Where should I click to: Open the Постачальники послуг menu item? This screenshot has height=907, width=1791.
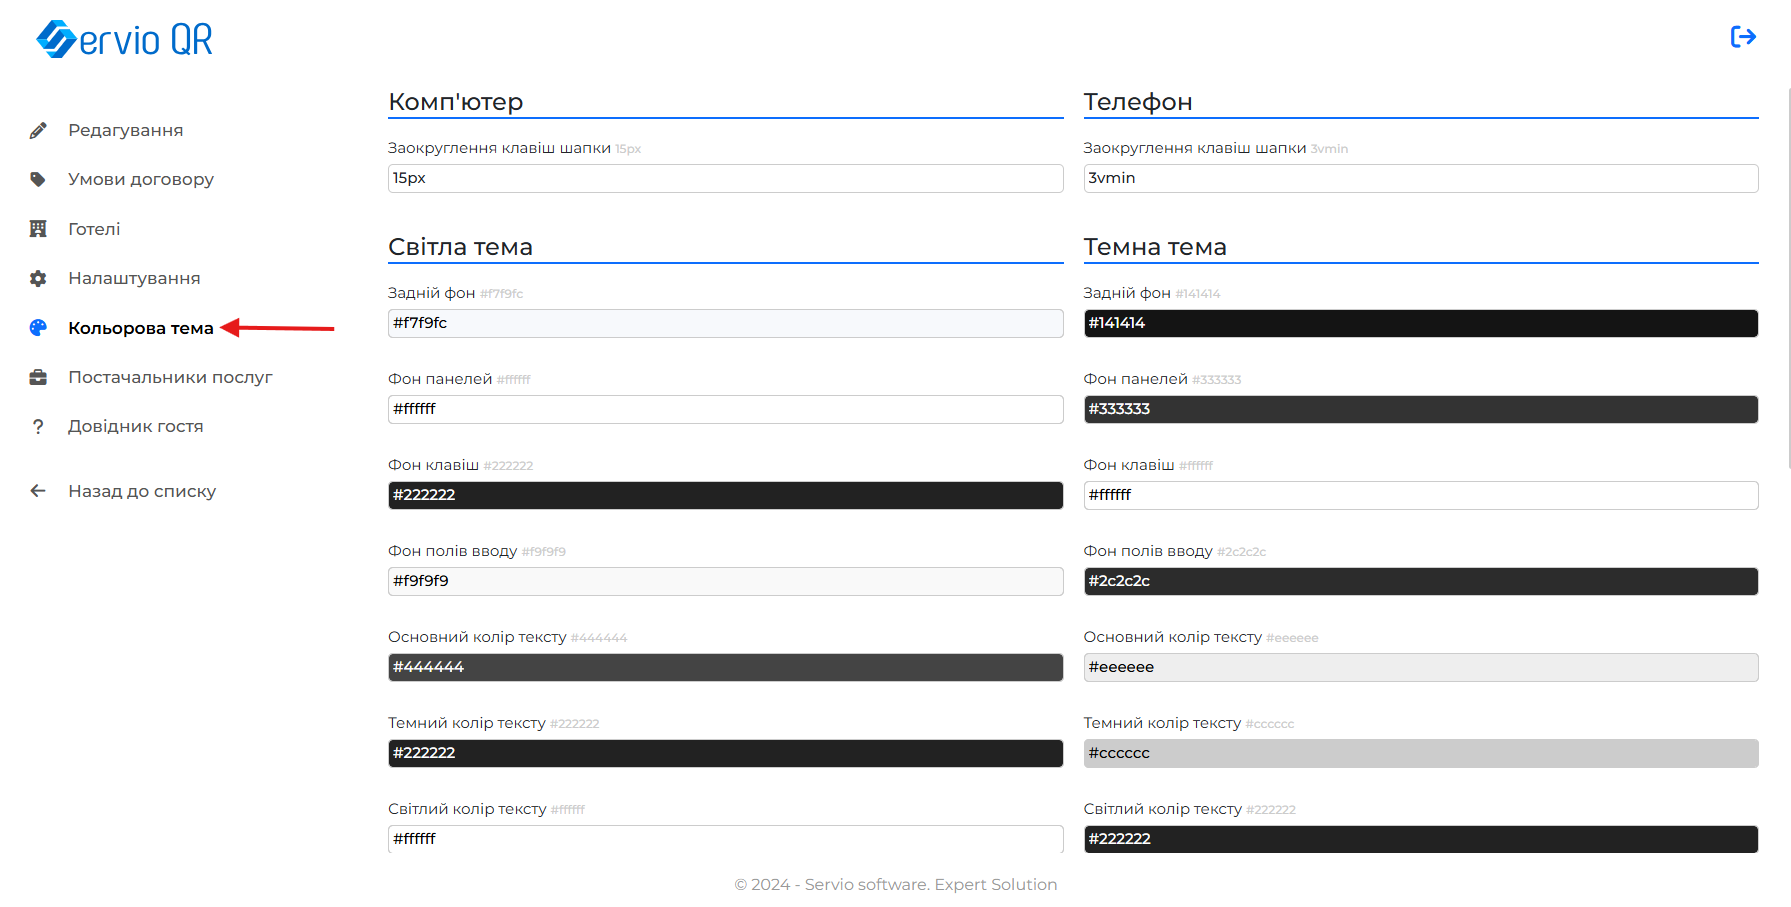(x=170, y=377)
